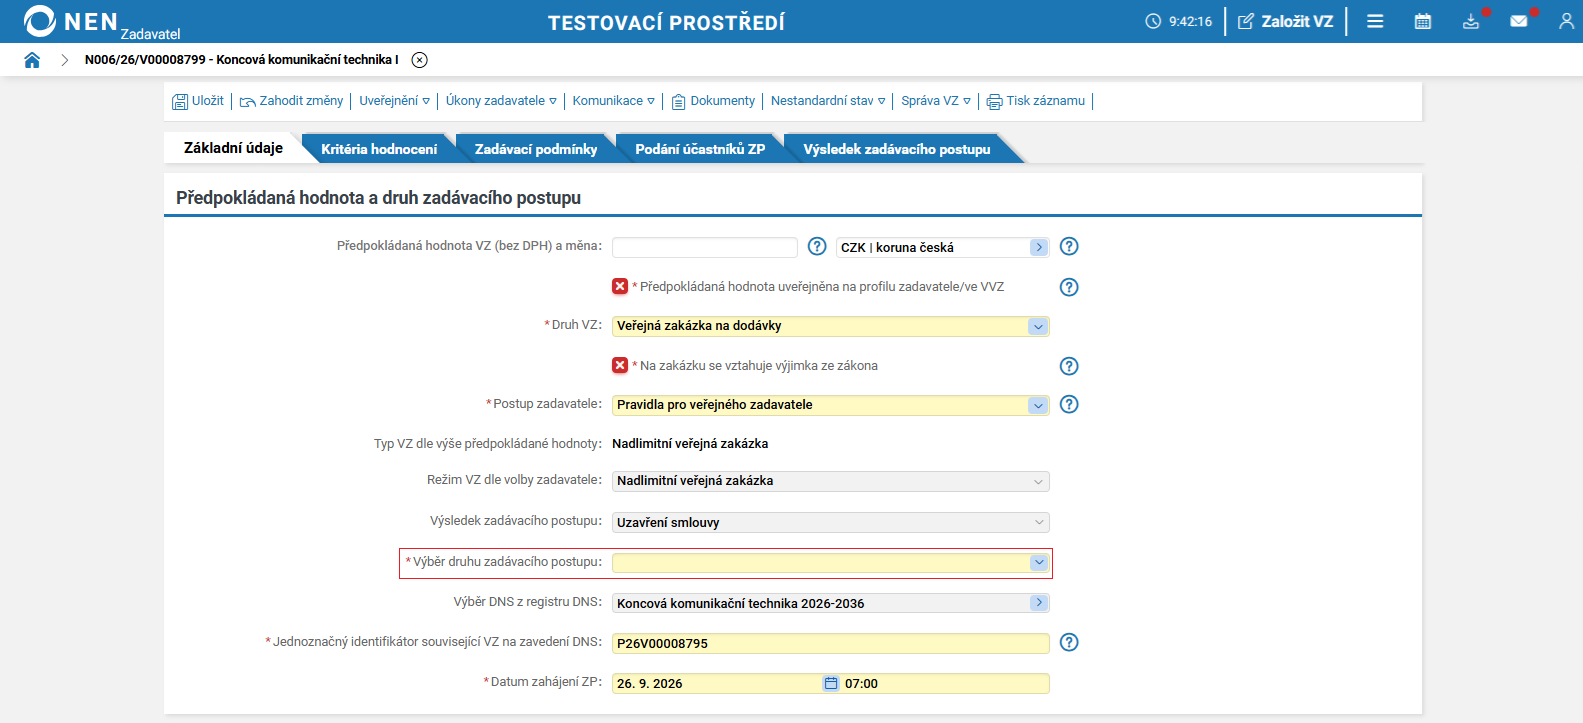Open the downloads tray icon
This screenshot has height=723, width=1583.
(1471, 21)
